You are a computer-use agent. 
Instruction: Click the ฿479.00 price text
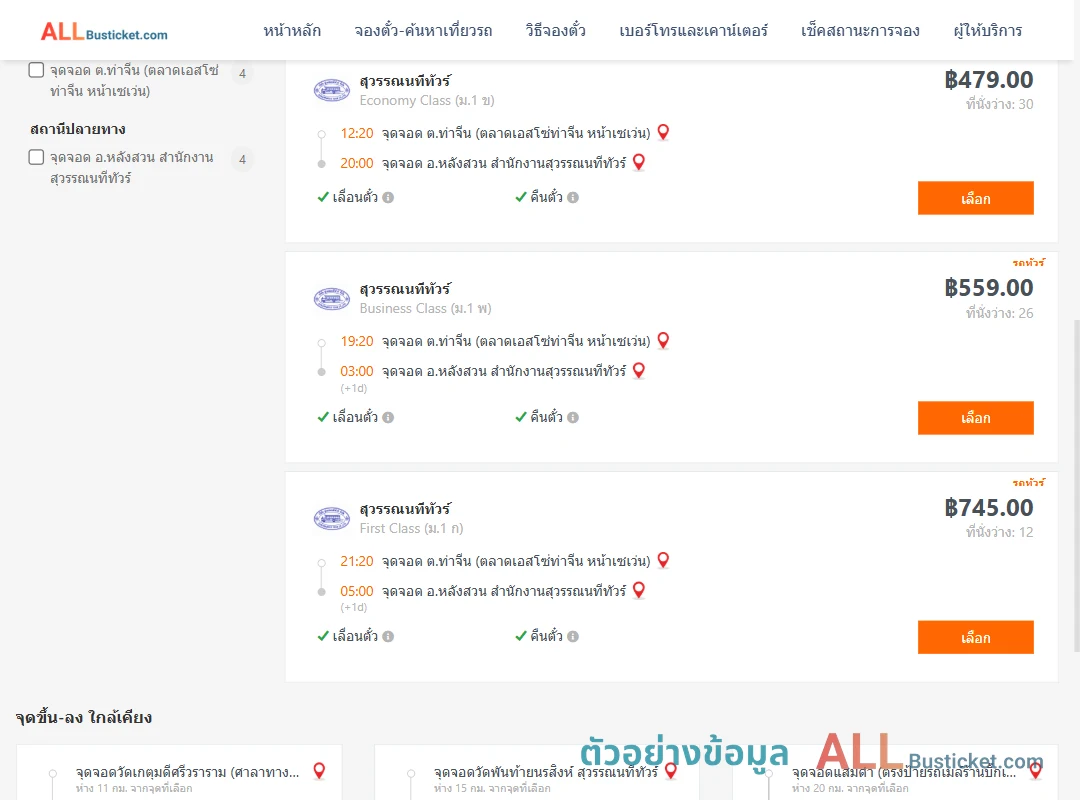(x=988, y=80)
